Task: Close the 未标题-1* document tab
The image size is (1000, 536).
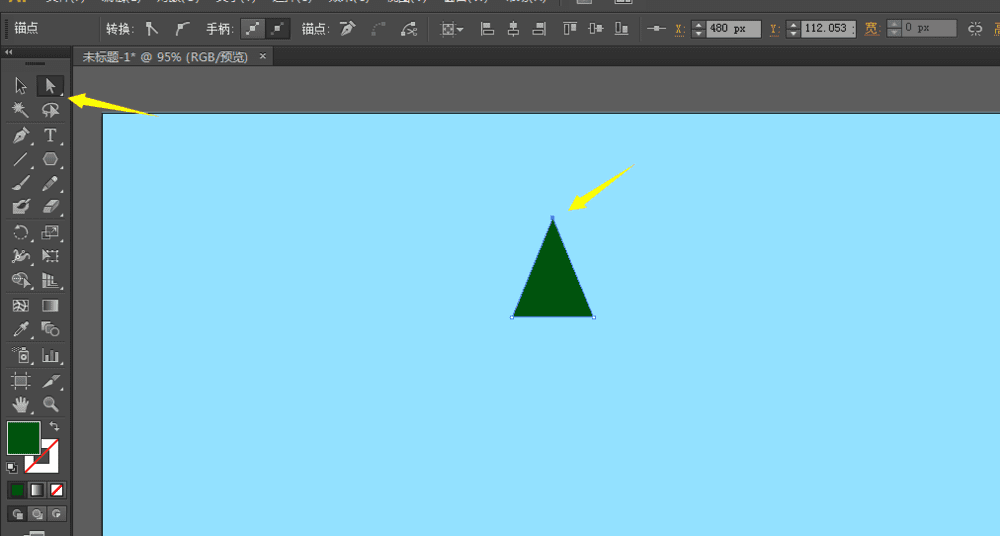Action: point(262,56)
